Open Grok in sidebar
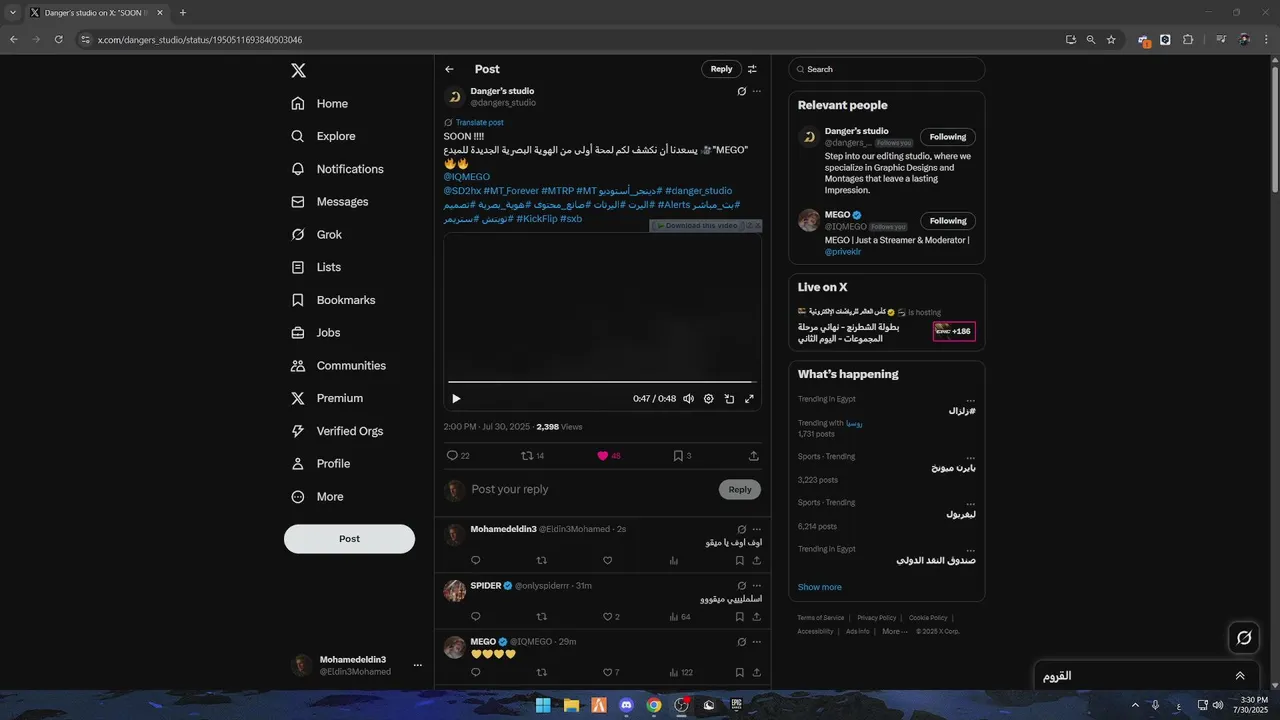The width and height of the screenshot is (1280, 720). 316,234
